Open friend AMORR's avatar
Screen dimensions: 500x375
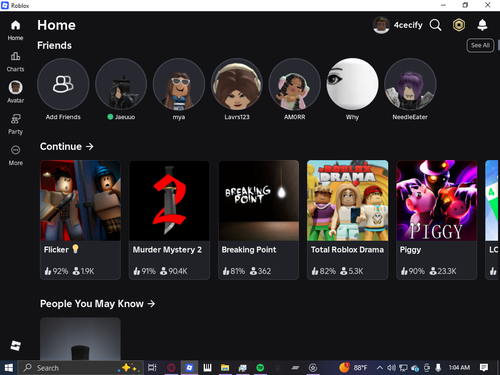pos(295,84)
